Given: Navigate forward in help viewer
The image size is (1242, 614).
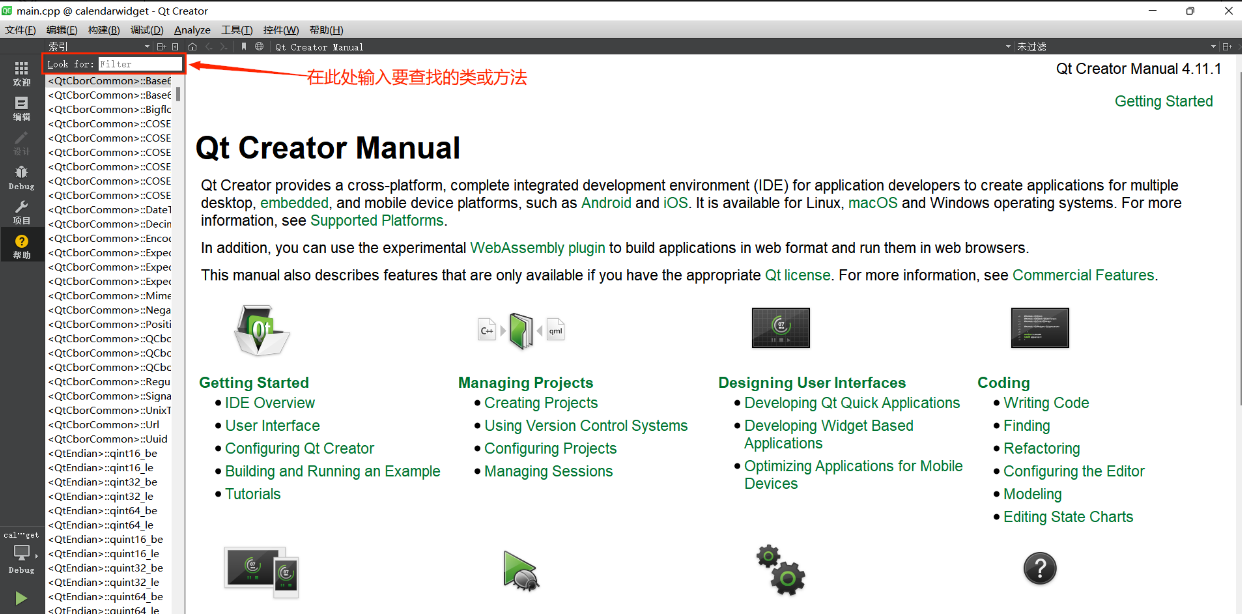Looking at the screenshot, I should coord(225,46).
